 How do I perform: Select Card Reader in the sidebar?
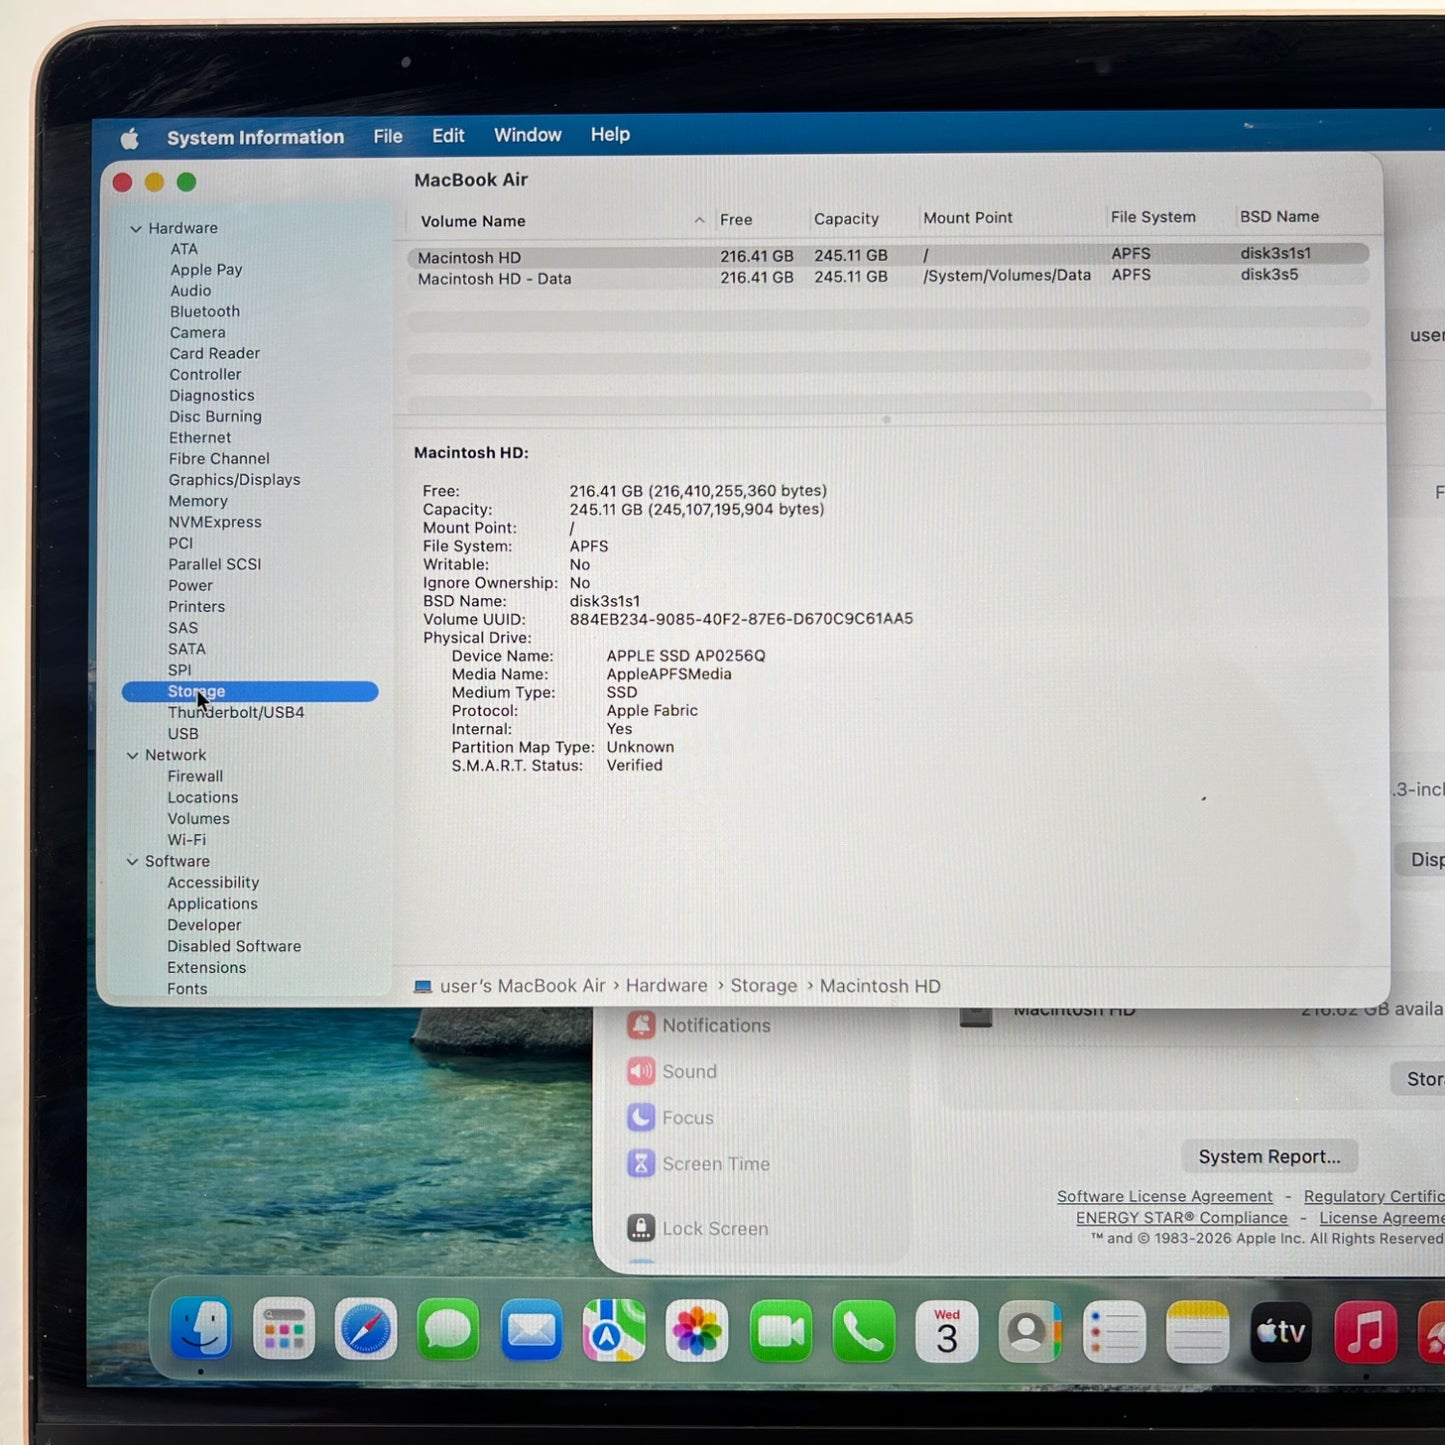pos(215,354)
